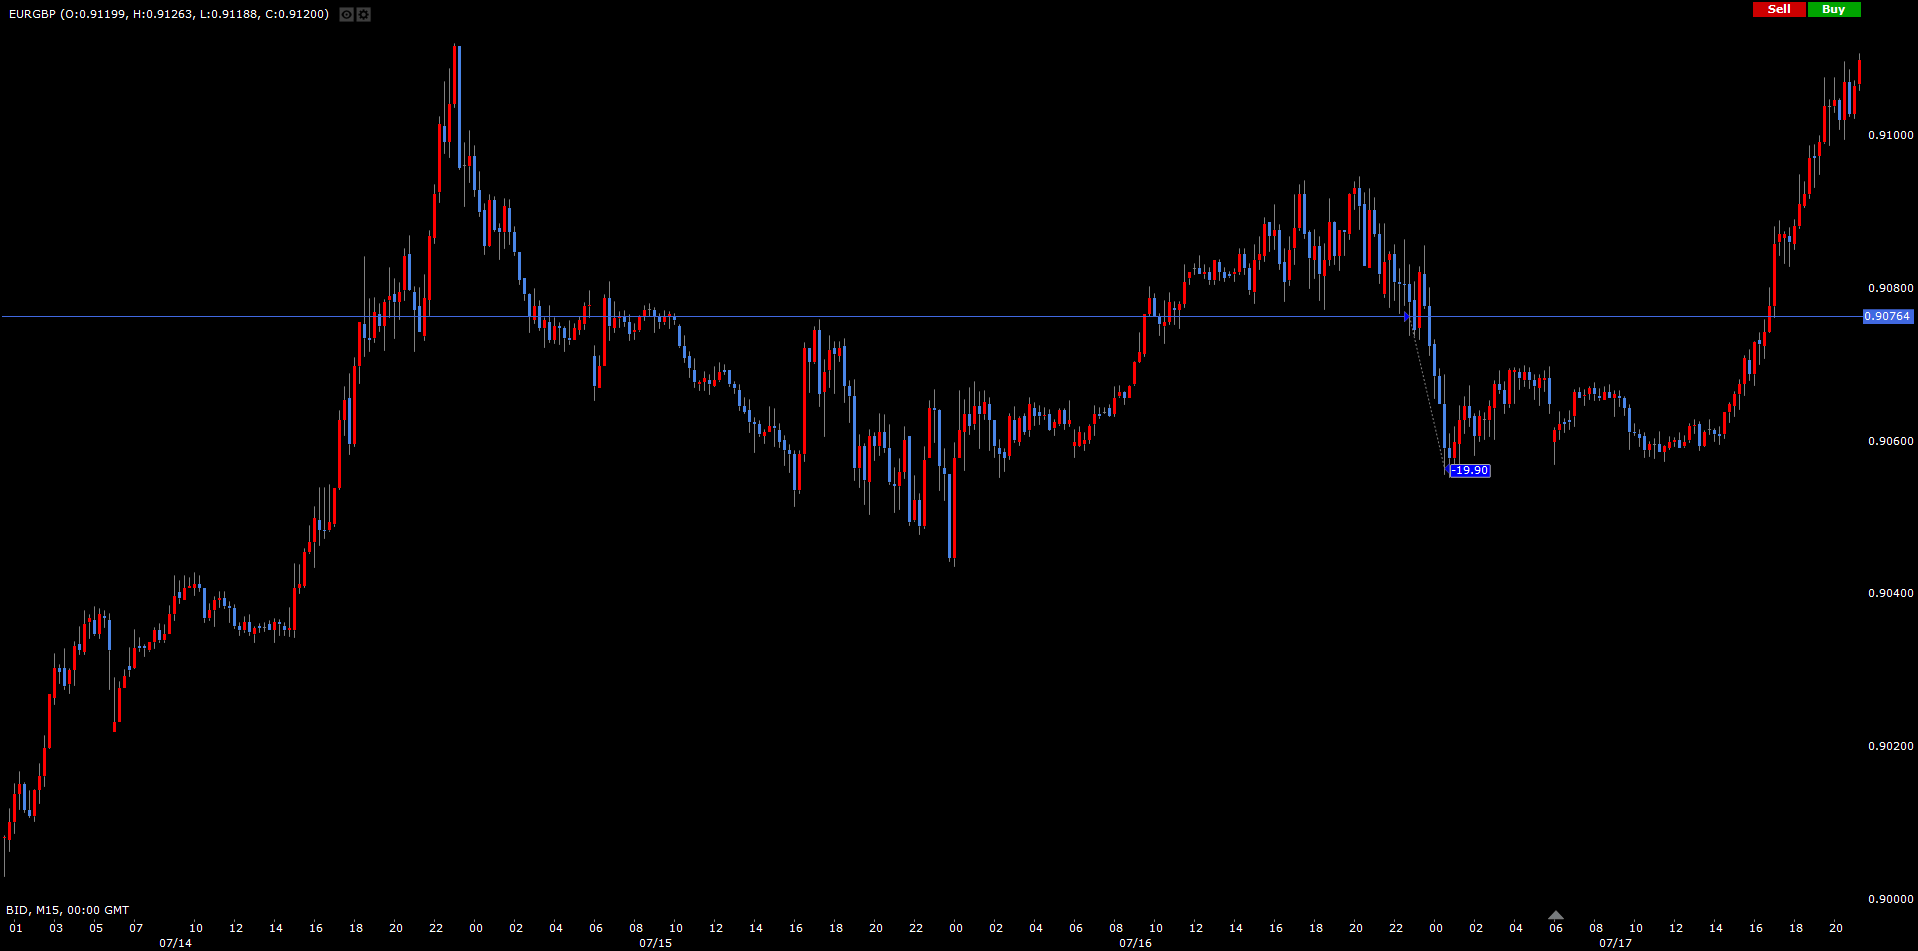Click the BID, M15, 00:00 GMT label
Screen dimensions: 1918x951
68,910
